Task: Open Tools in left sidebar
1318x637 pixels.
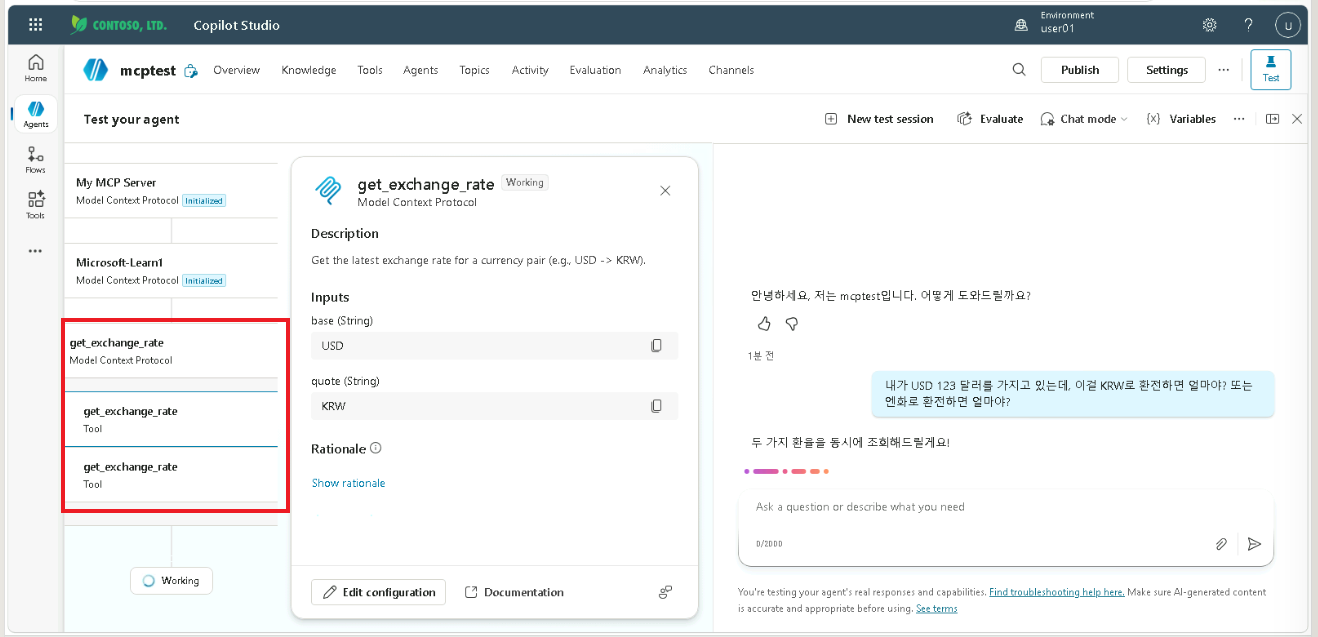Action: pyautogui.click(x=36, y=205)
